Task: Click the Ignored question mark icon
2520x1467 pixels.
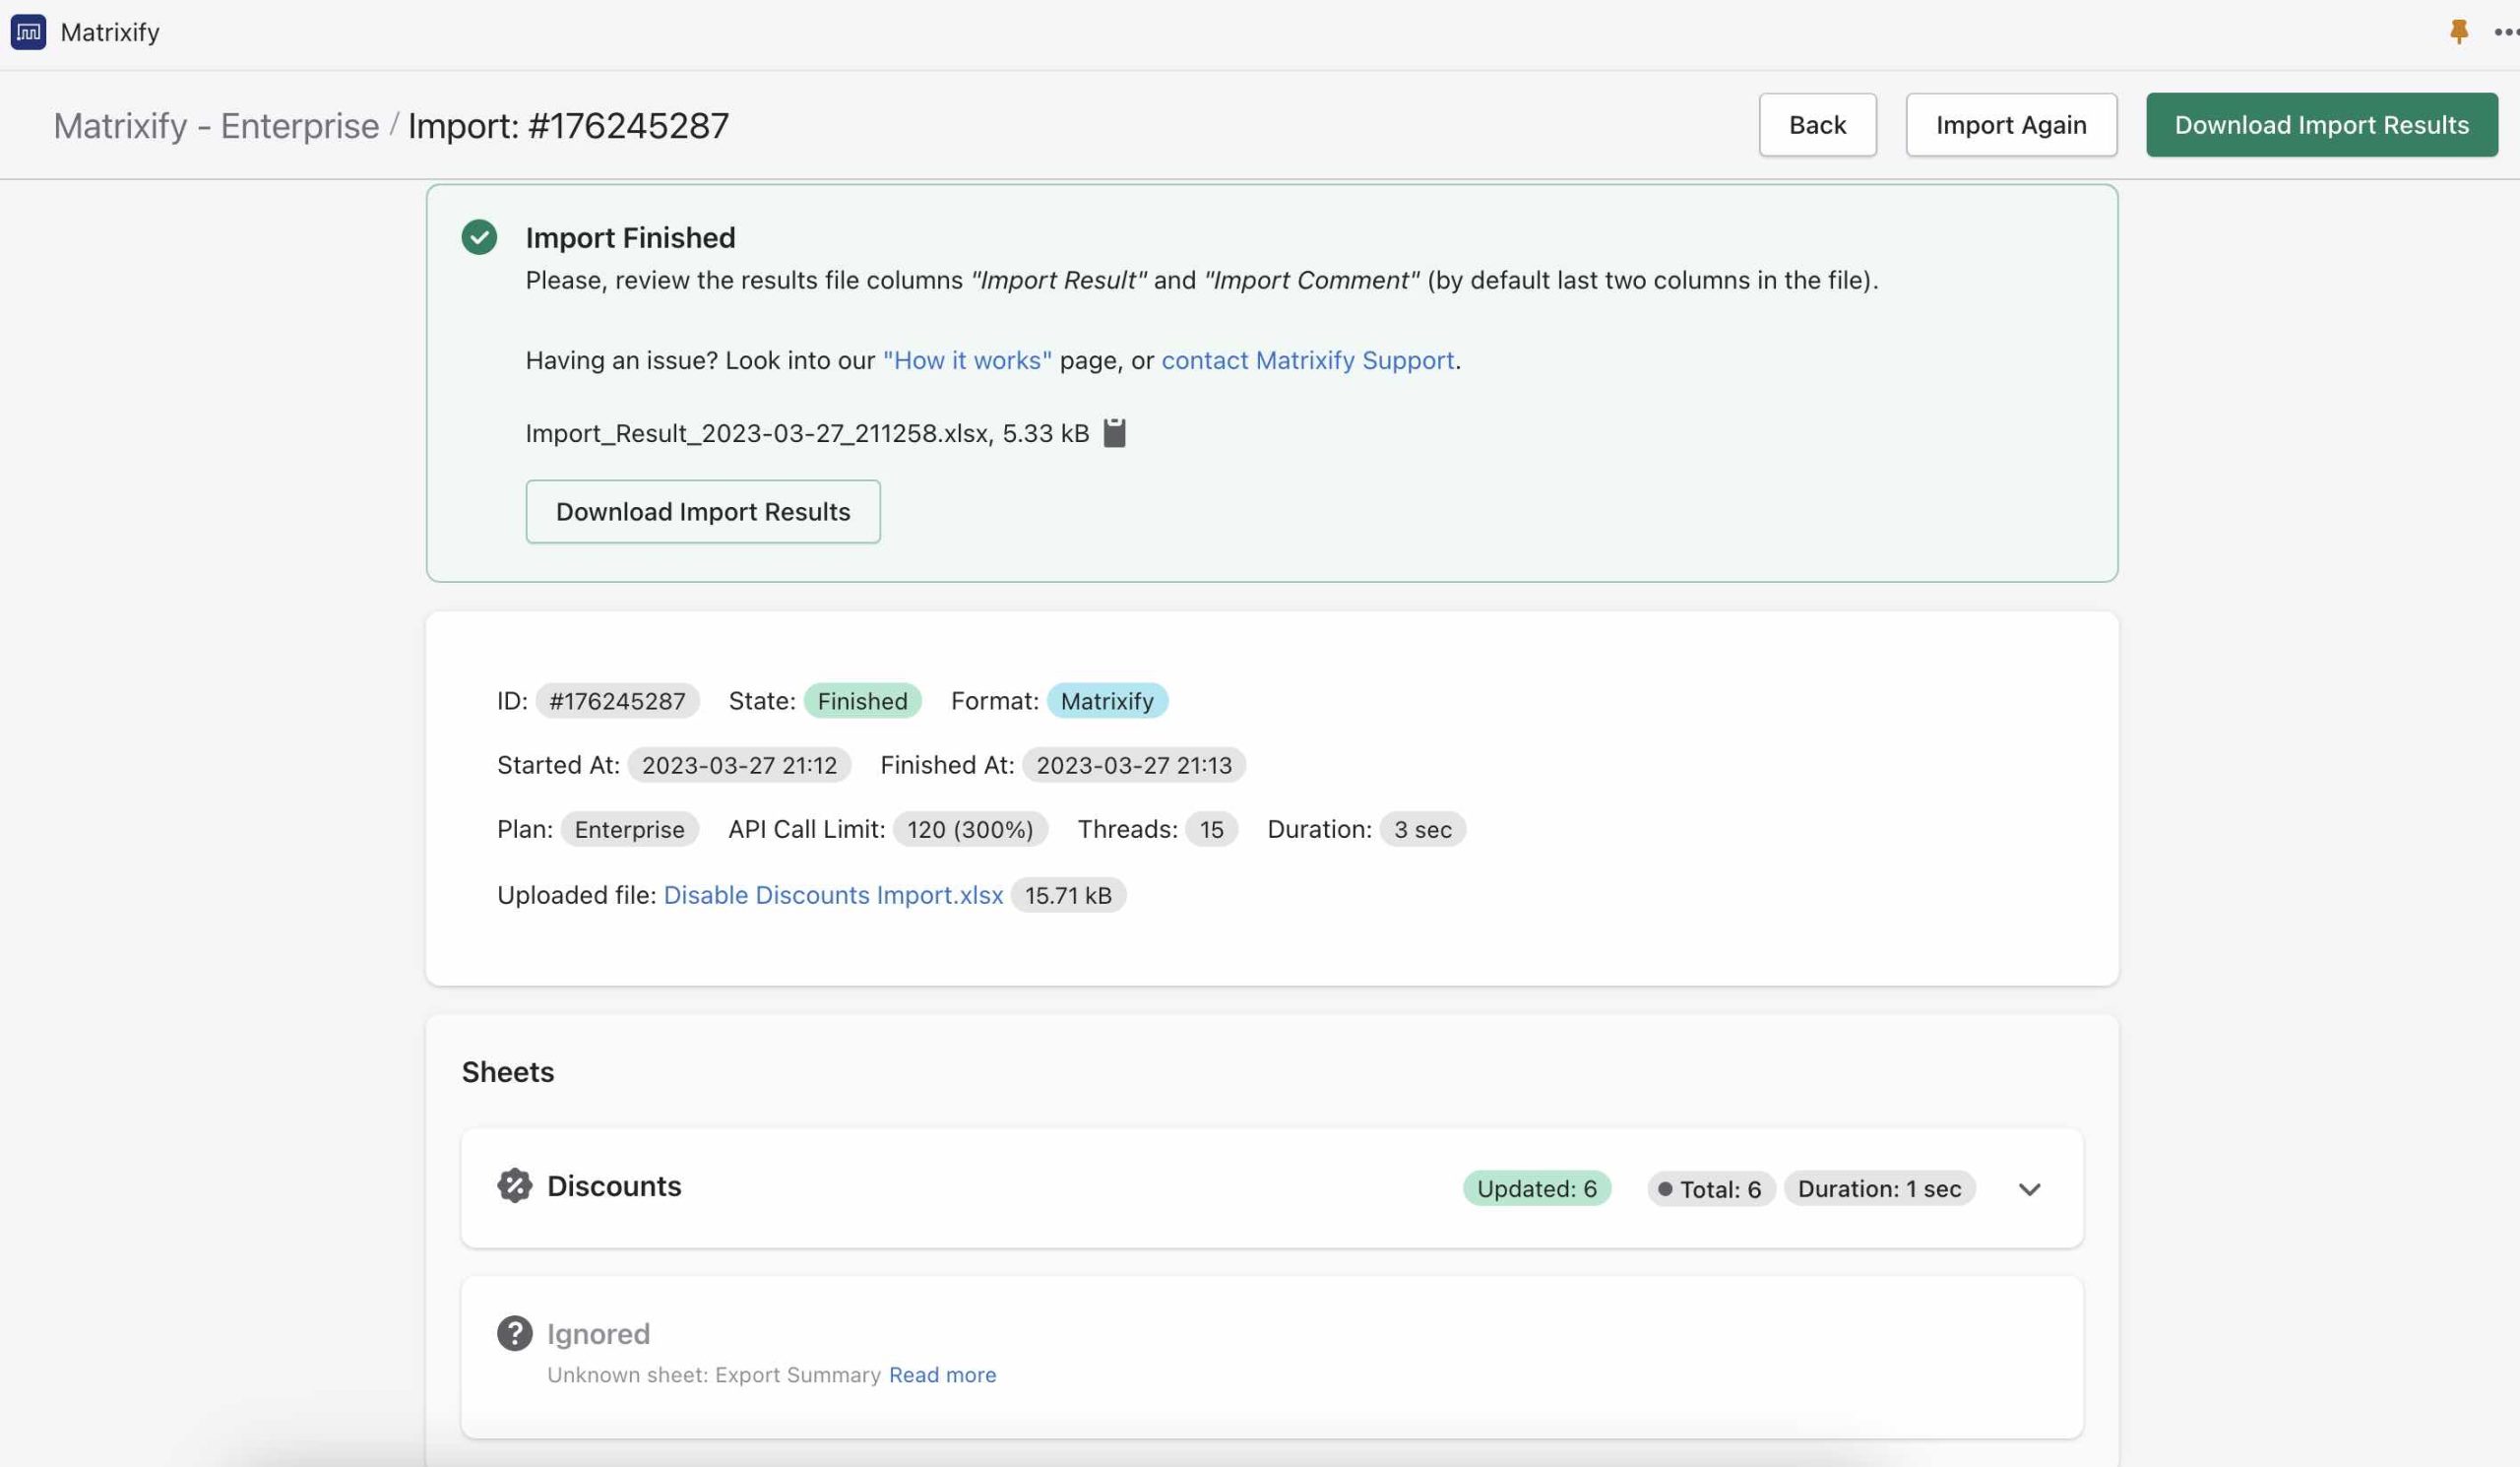Action: coord(514,1333)
